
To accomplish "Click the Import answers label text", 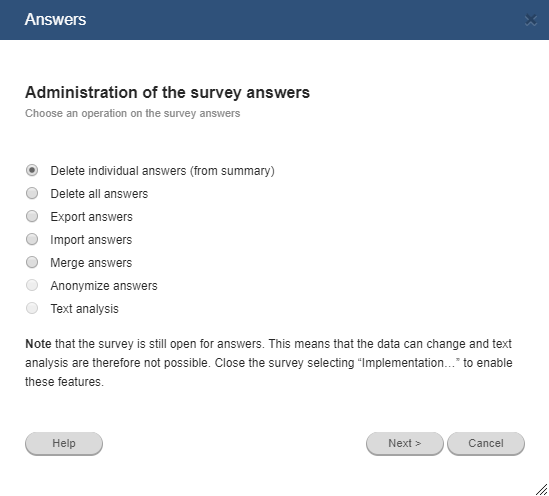I will click(x=91, y=240).
